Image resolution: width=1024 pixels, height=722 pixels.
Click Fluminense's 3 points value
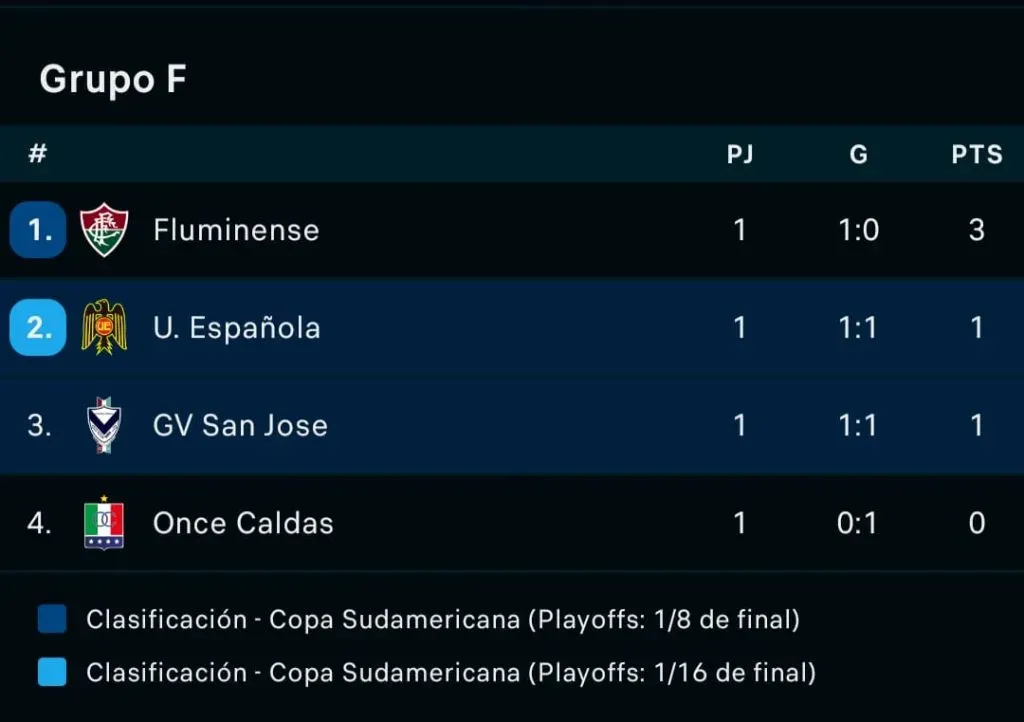(x=977, y=230)
